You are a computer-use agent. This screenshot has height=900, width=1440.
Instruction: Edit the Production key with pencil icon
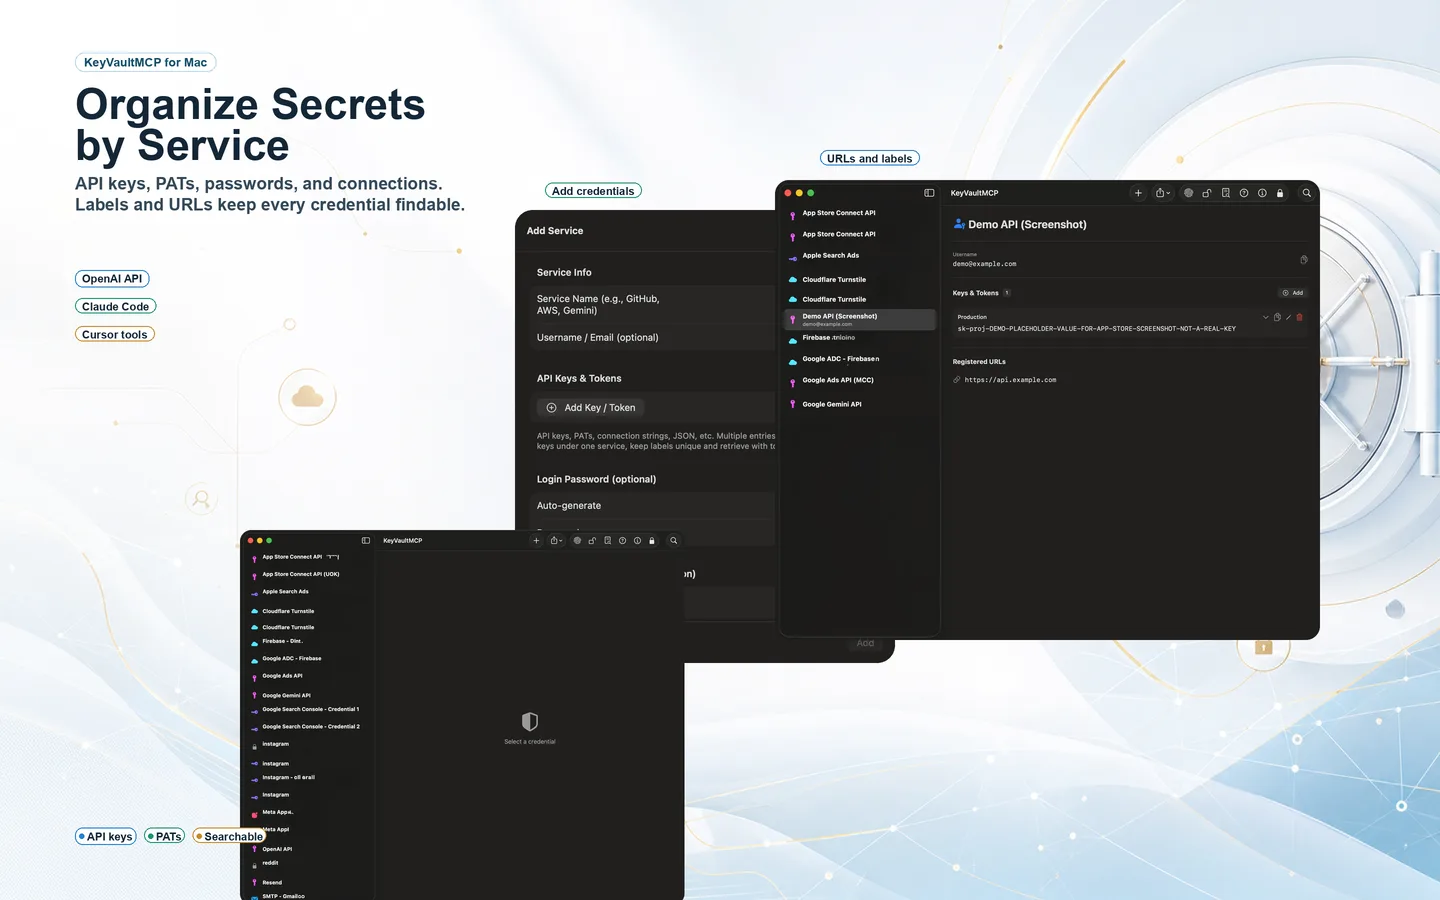click(1289, 317)
